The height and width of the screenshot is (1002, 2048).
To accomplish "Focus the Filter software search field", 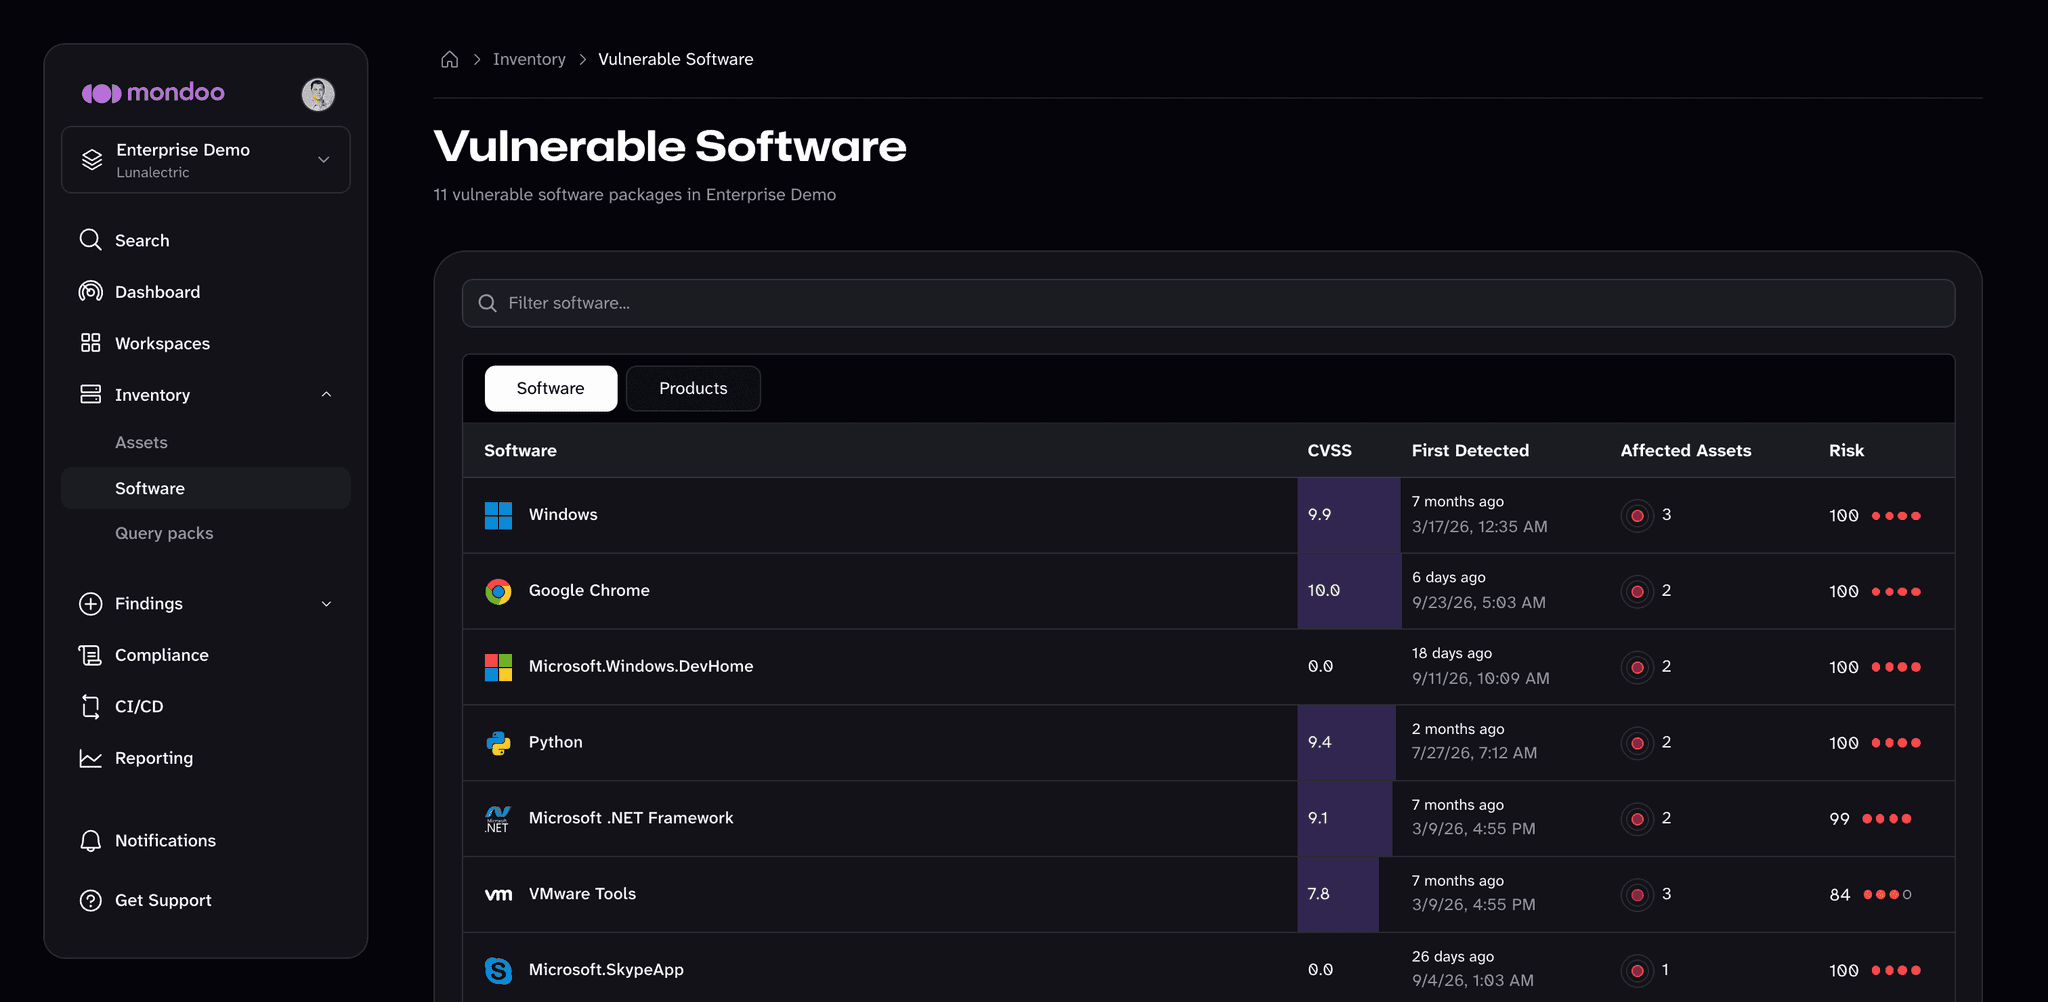I will (x=1208, y=303).
